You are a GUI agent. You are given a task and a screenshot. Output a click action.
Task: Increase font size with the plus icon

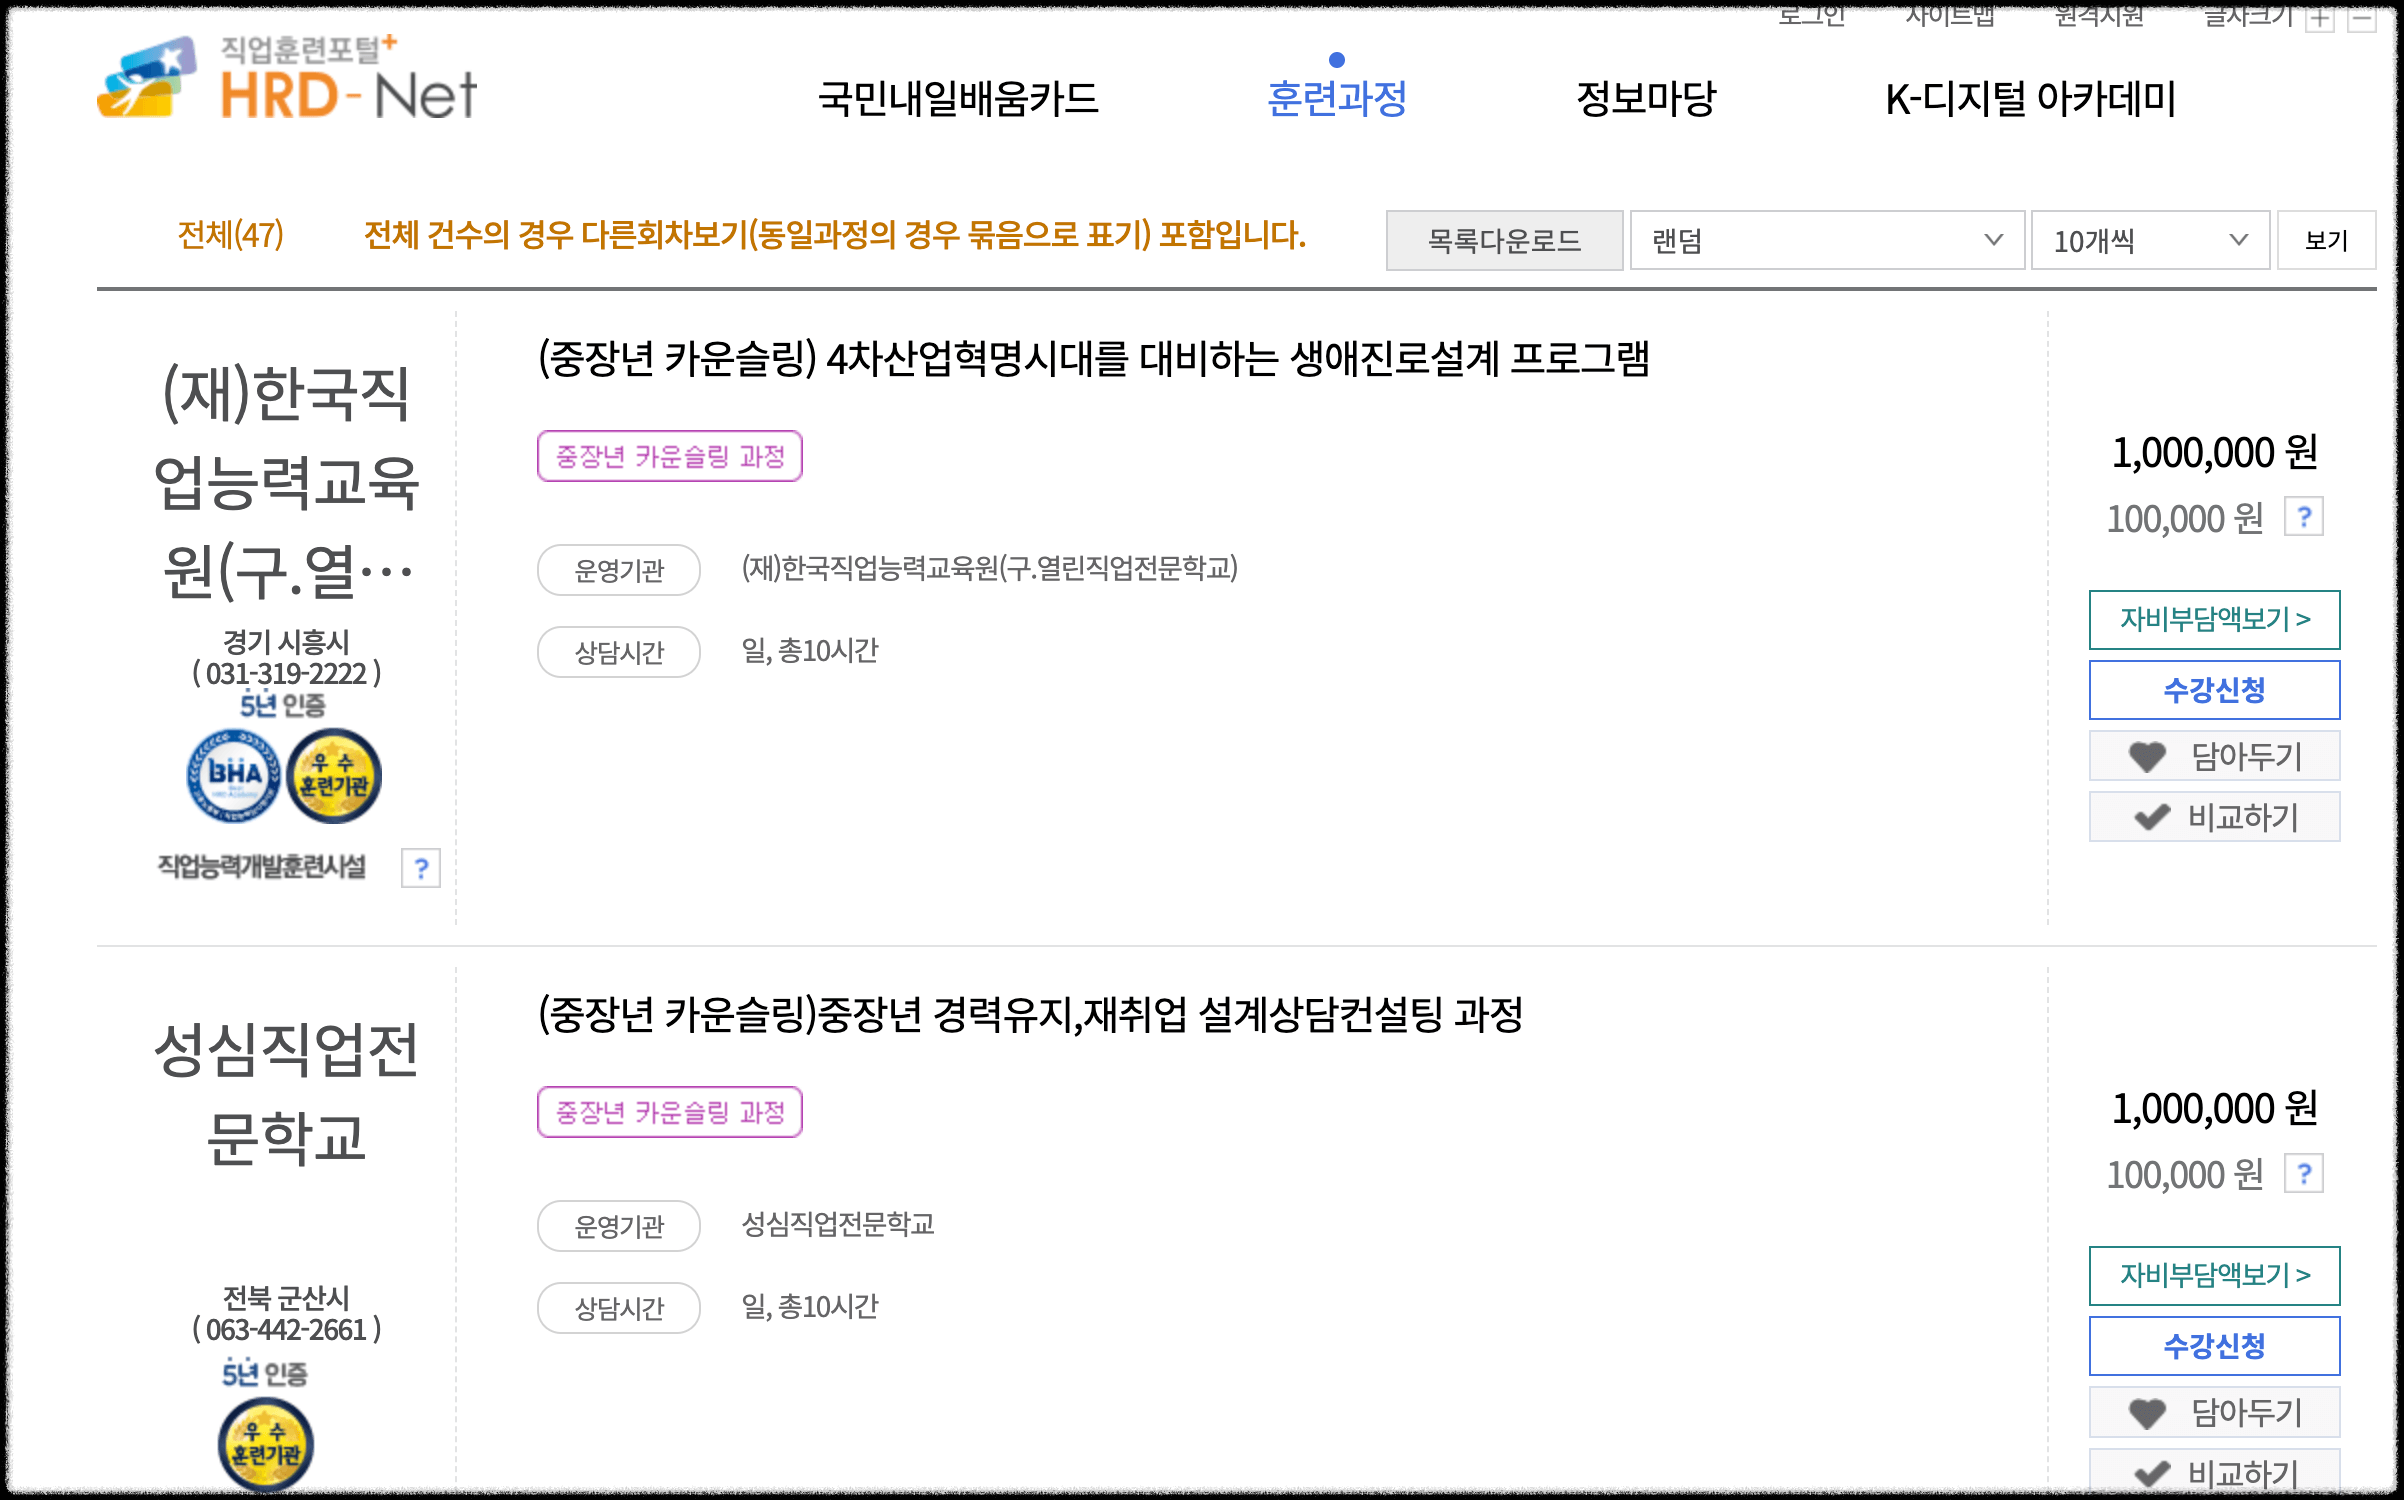click(2320, 17)
